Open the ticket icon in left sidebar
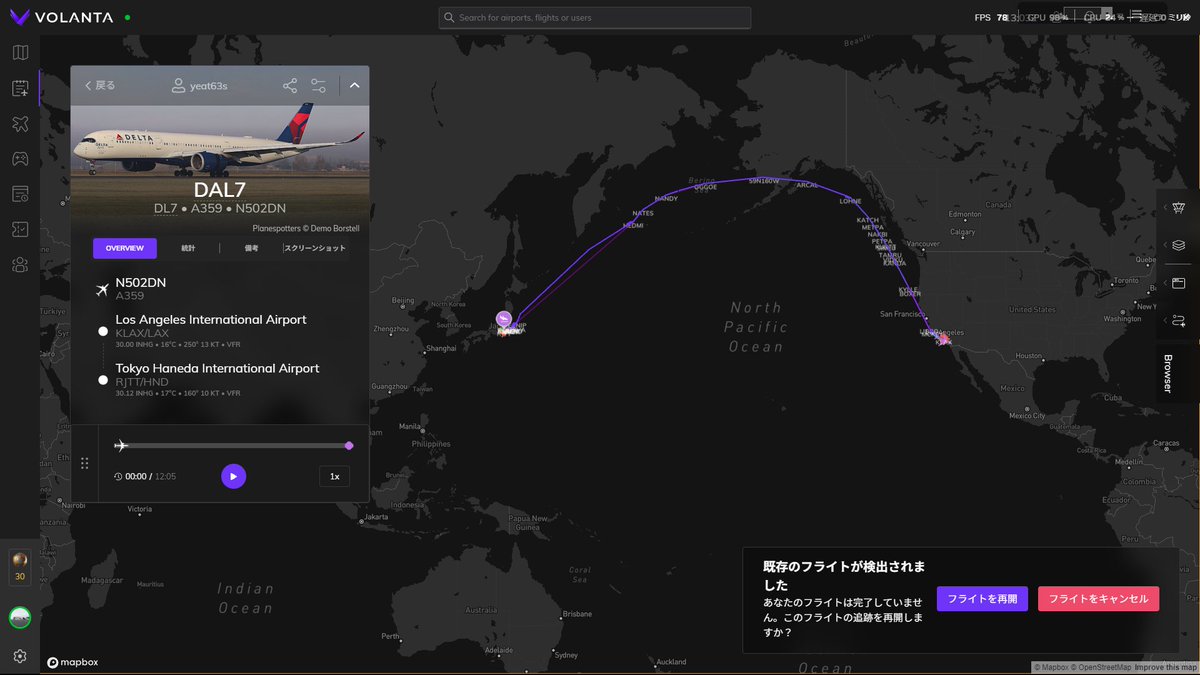1200x675 pixels. [20, 229]
